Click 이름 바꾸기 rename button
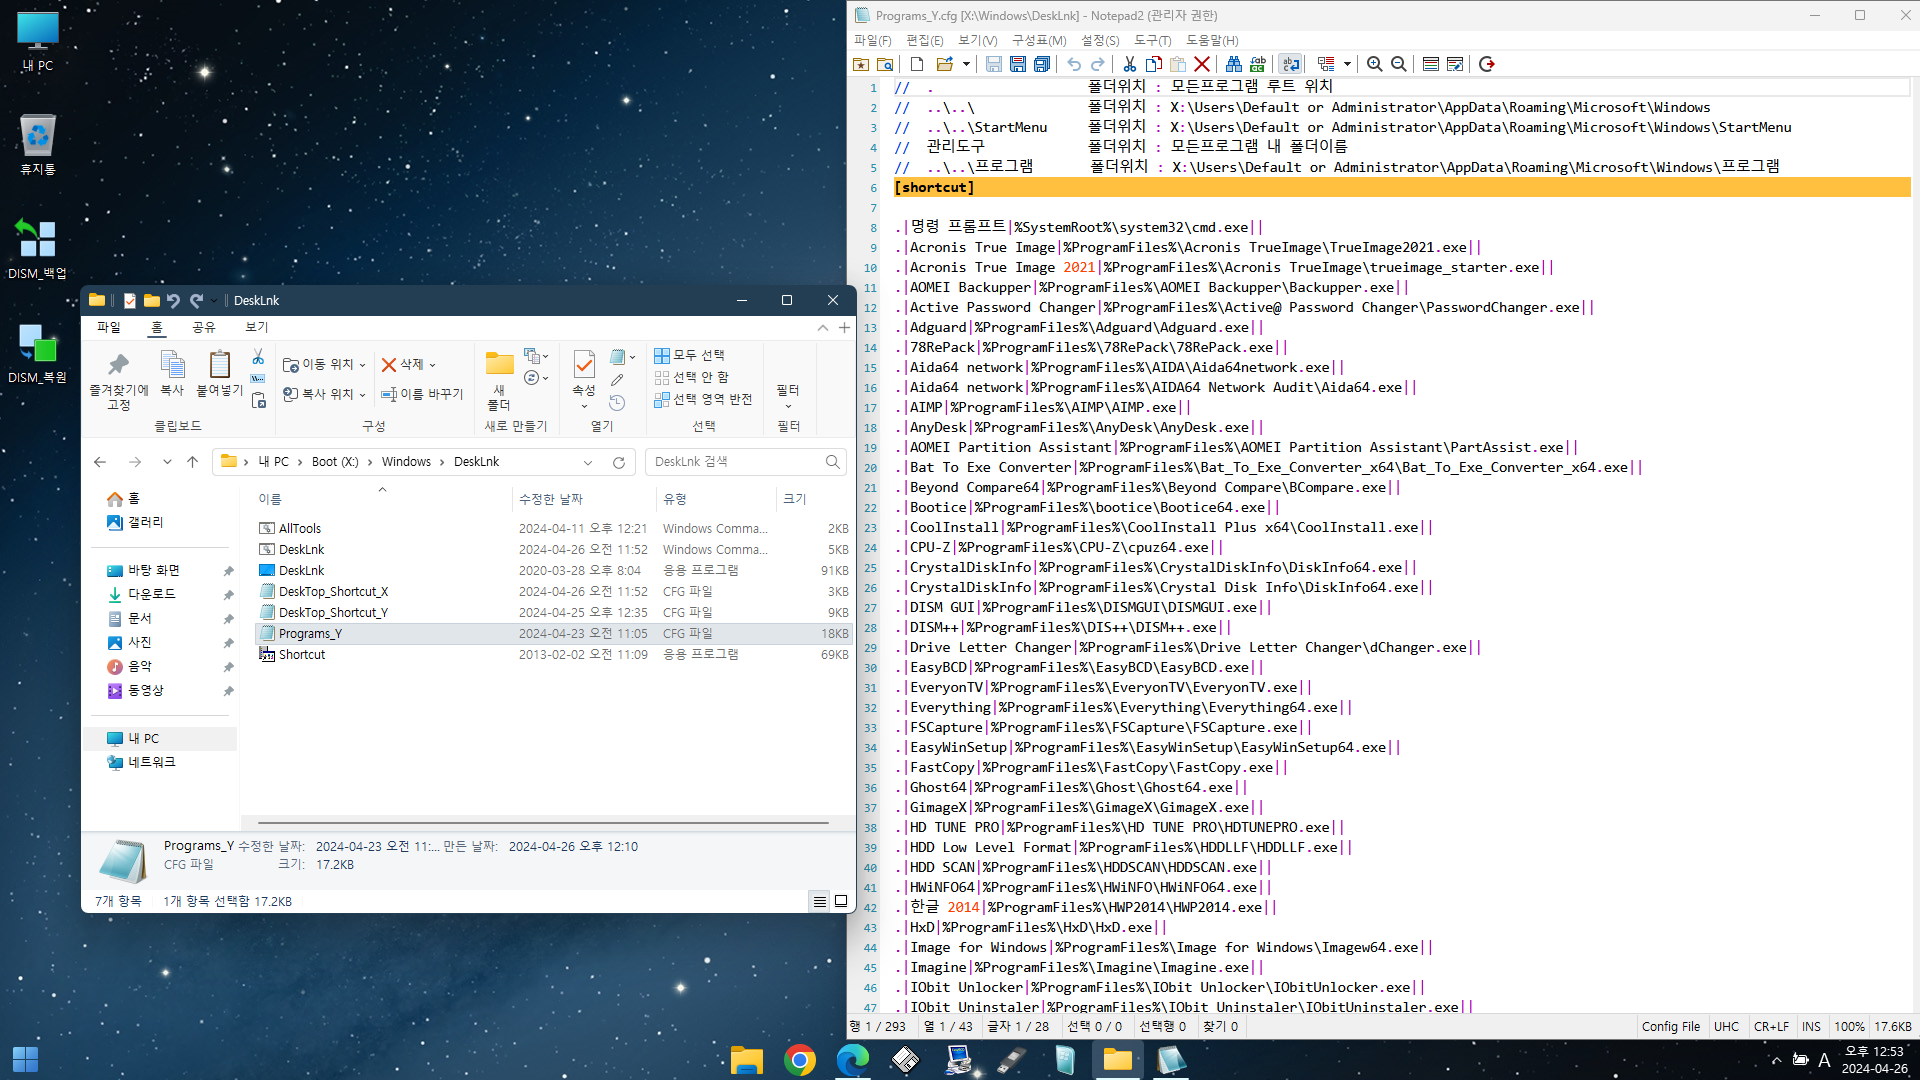This screenshot has height=1080, width=1920. [421, 394]
